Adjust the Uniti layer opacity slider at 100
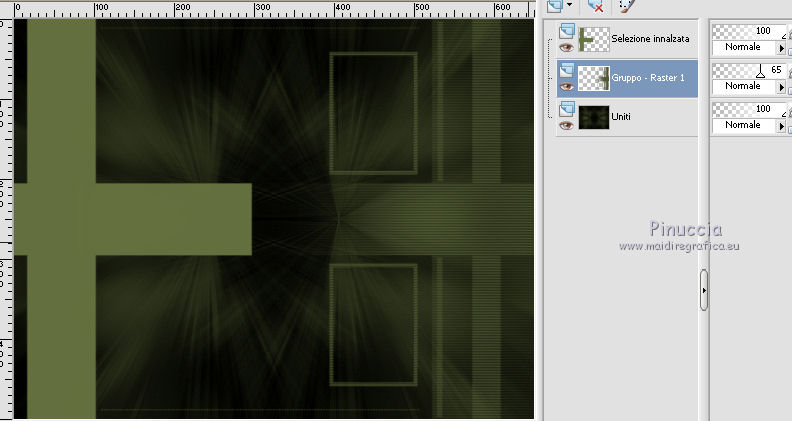Image resolution: width=792 pixels, height=421 pixels. tap(749, 109)
